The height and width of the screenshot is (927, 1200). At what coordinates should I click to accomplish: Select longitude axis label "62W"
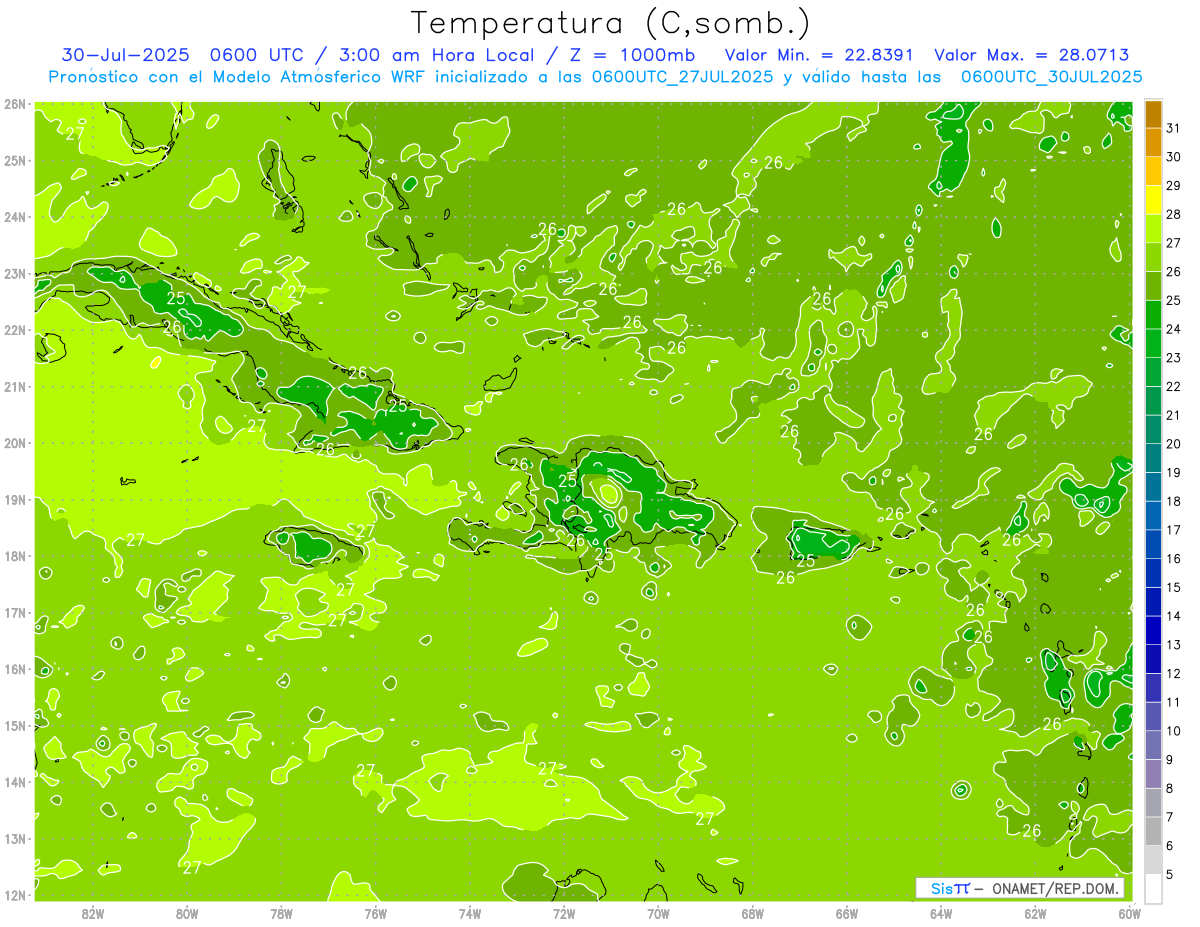click(1036, 914)
